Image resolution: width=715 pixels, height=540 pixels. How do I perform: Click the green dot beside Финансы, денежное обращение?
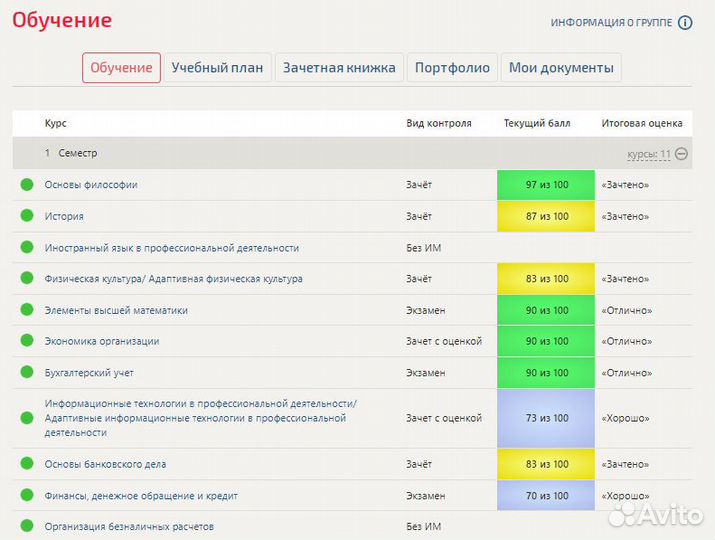(x=27, y=495)
